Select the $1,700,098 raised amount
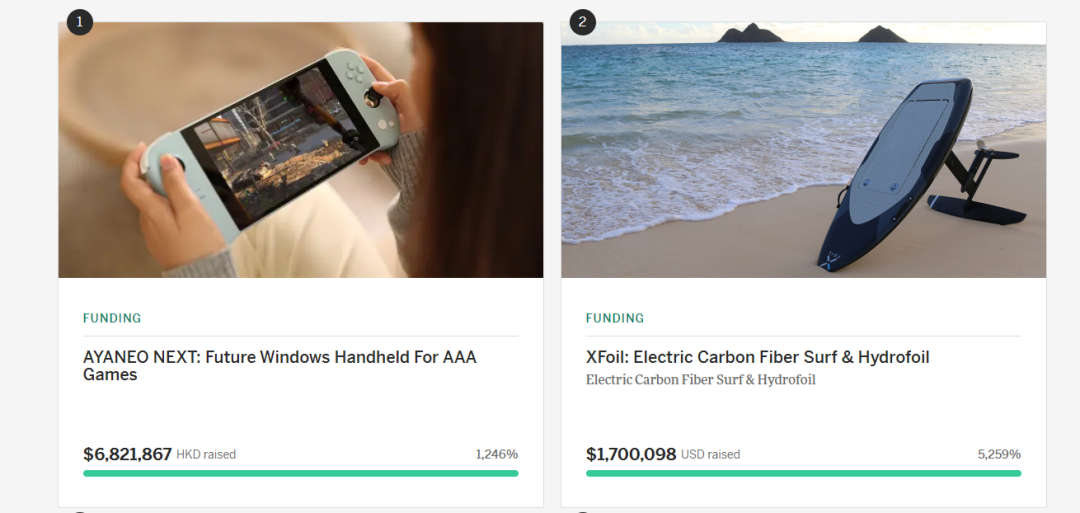1080x513 pixels. tap(630, 454)
